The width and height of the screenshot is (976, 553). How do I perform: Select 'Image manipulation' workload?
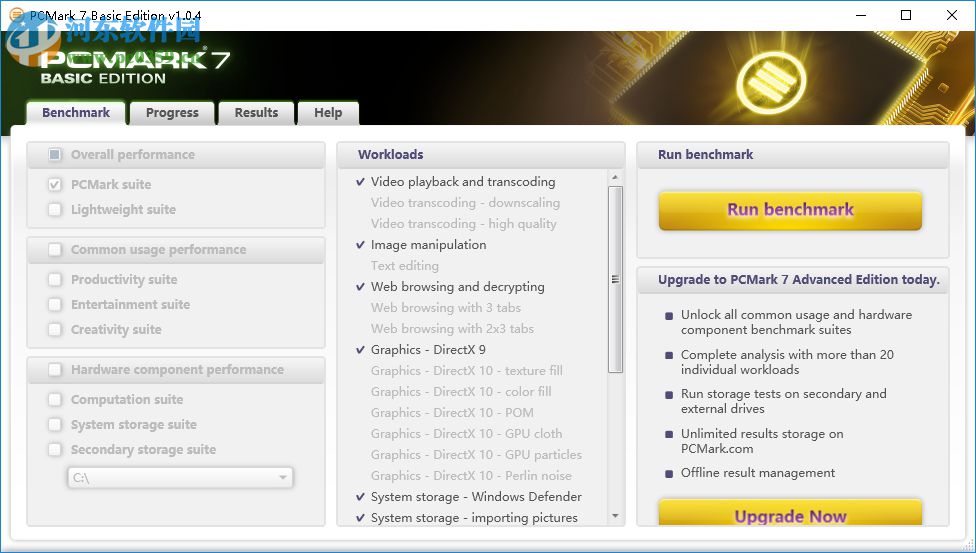[x=428, y=245]
